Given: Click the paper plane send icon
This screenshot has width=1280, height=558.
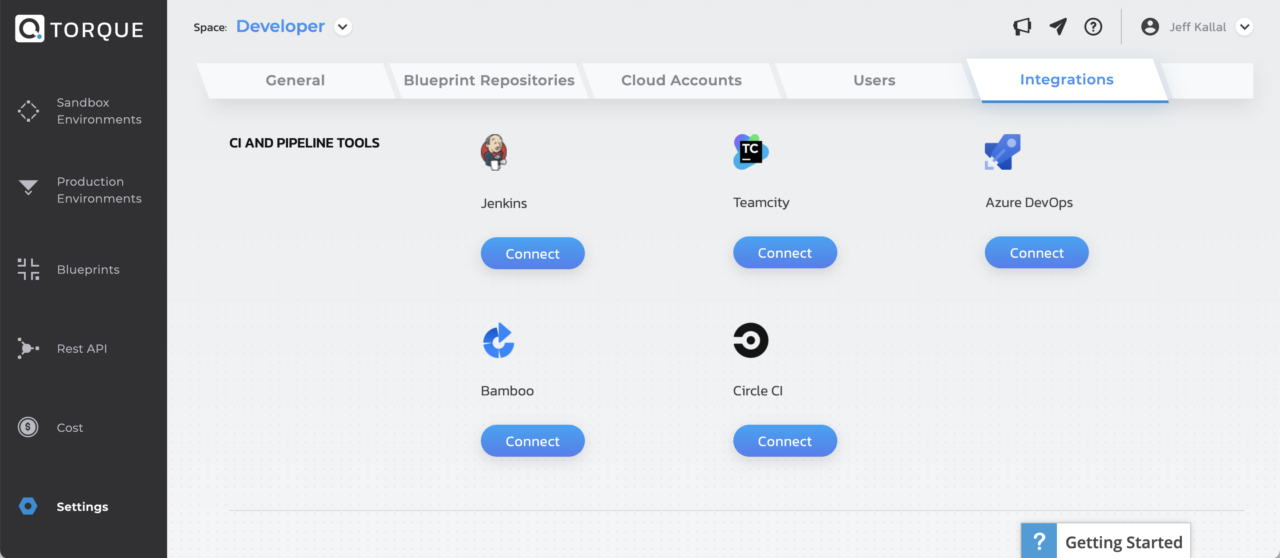Looking at the screenshot, I should 1058,27.
